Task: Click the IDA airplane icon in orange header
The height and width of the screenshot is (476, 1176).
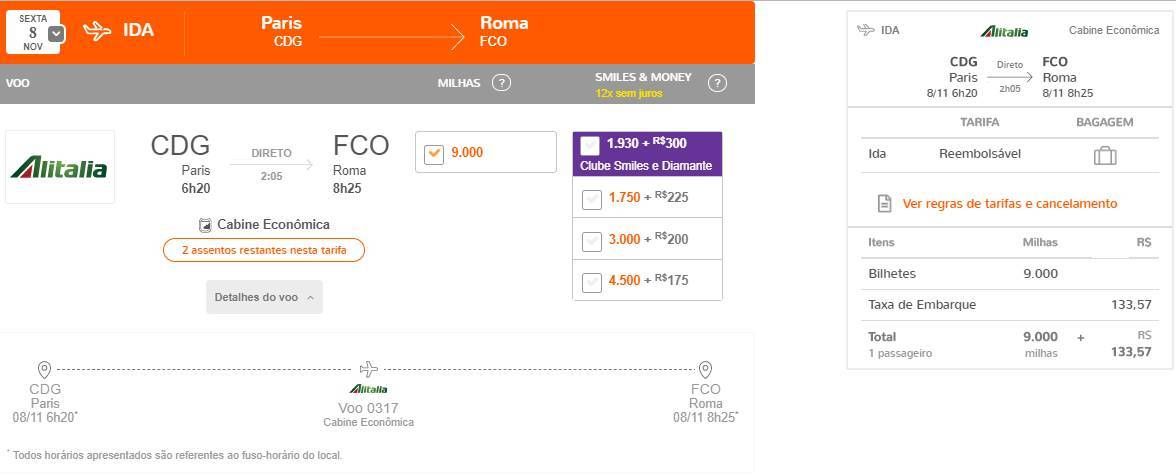Action: 98,31
